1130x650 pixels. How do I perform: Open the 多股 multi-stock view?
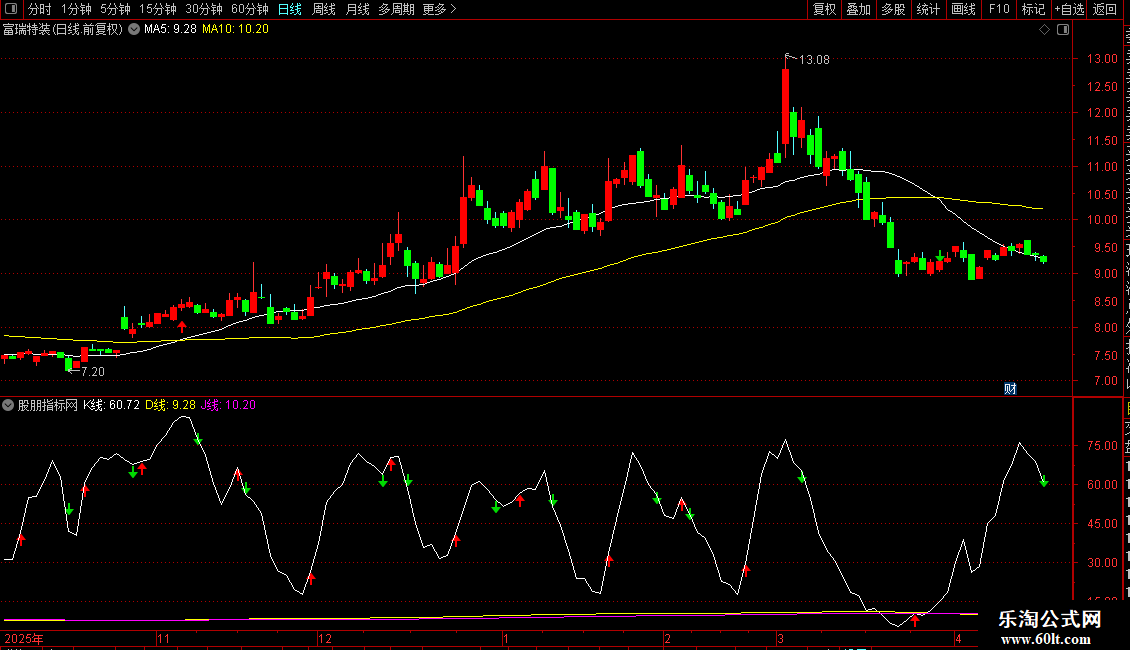pyautogui.click(x=894, y=9)
